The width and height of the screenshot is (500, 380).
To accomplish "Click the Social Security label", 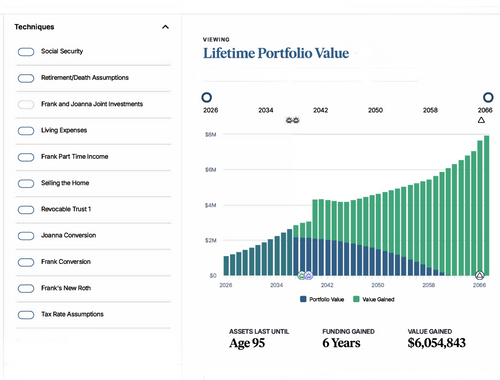I will click(x=62, y=51).
